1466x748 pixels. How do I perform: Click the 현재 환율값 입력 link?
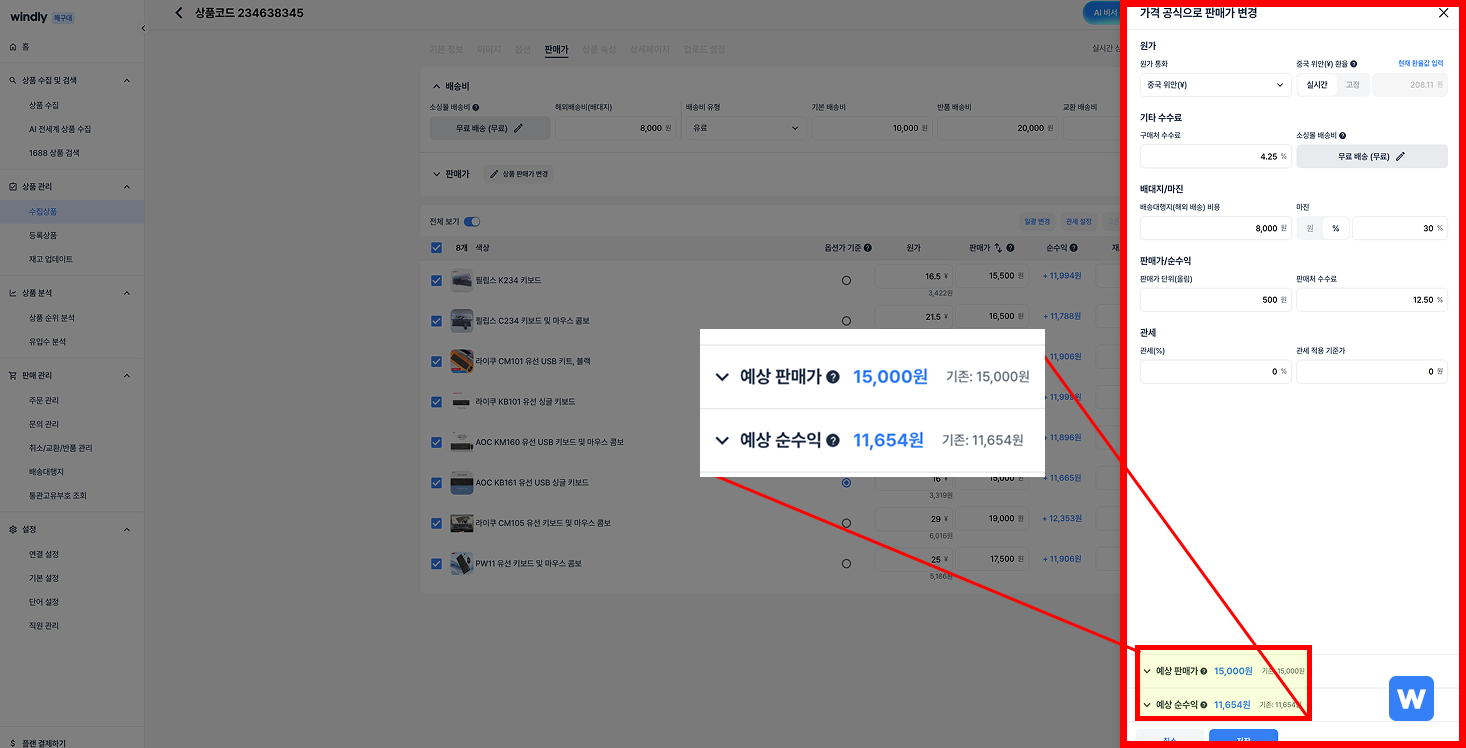[x=1420, y=63]
